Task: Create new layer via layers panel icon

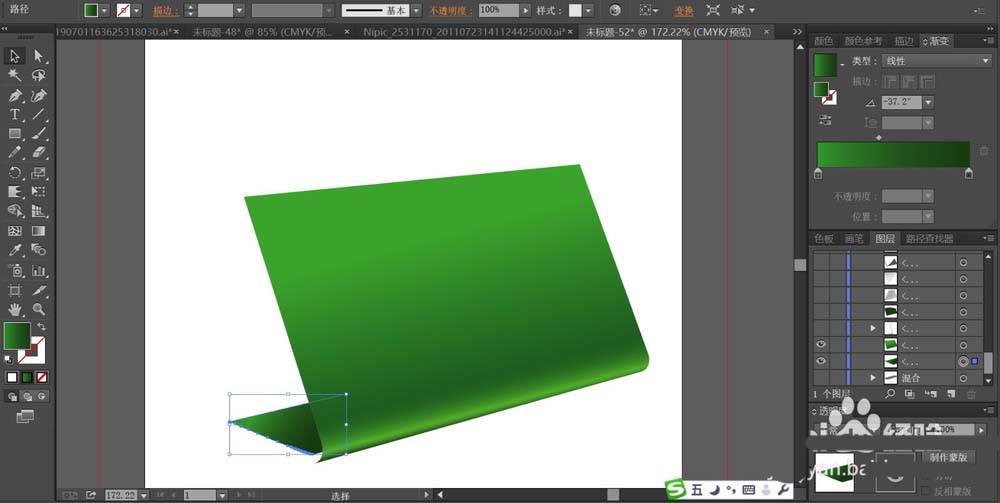Action: 951,395
